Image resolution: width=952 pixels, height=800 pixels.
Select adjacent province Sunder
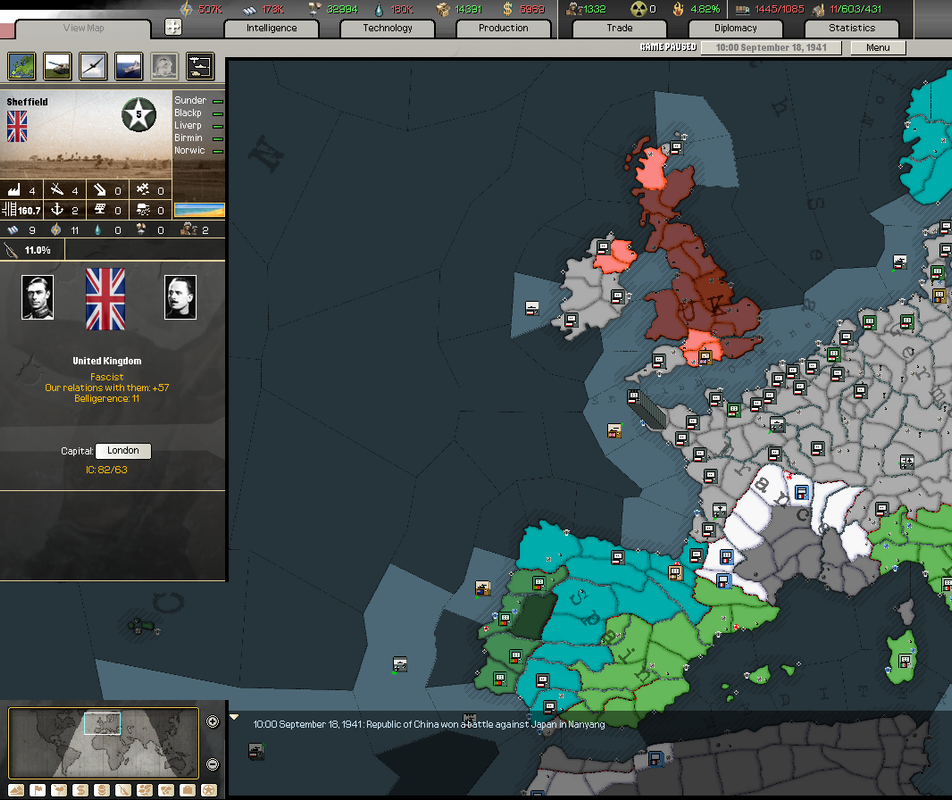(x=190, y=100)
